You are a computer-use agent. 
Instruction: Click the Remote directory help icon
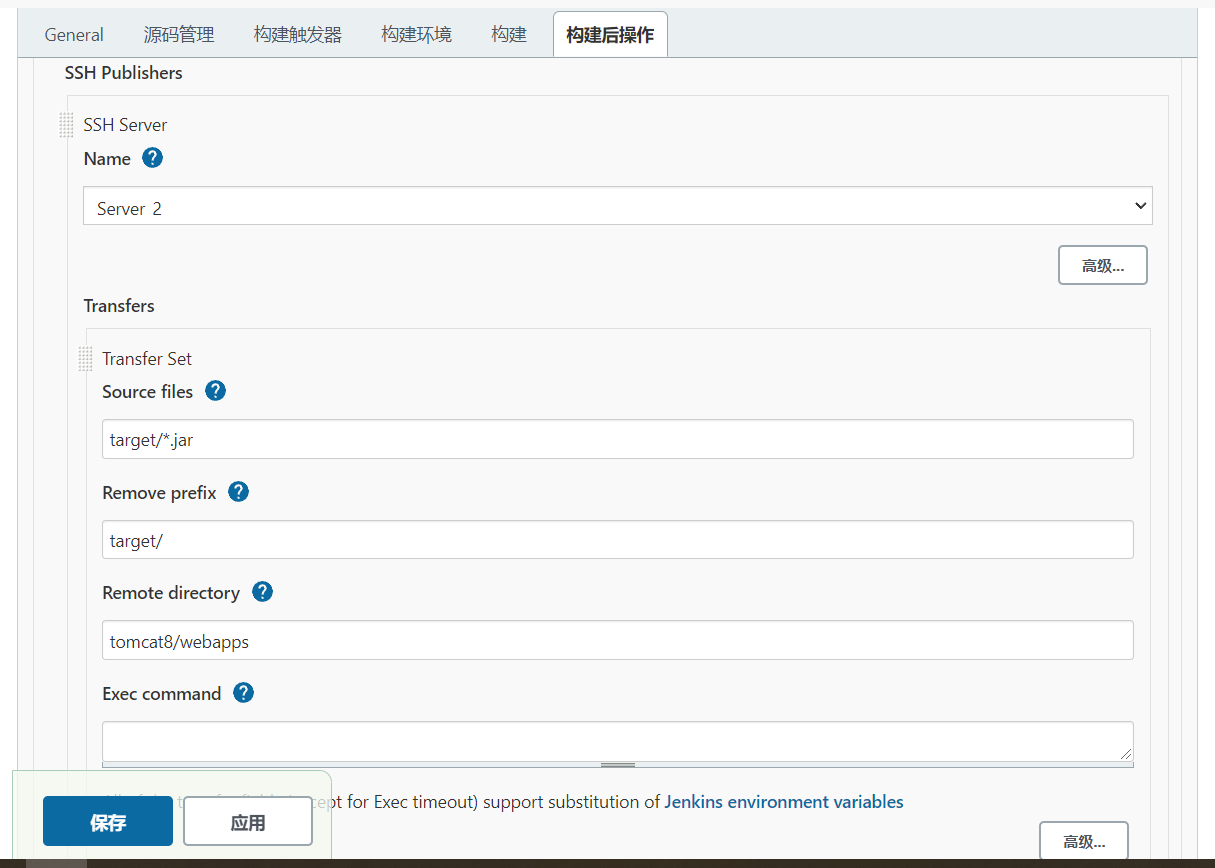(261, 592)
